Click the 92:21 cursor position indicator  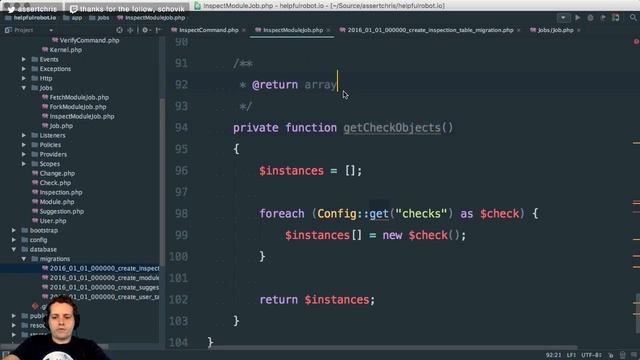coord(553,356)
